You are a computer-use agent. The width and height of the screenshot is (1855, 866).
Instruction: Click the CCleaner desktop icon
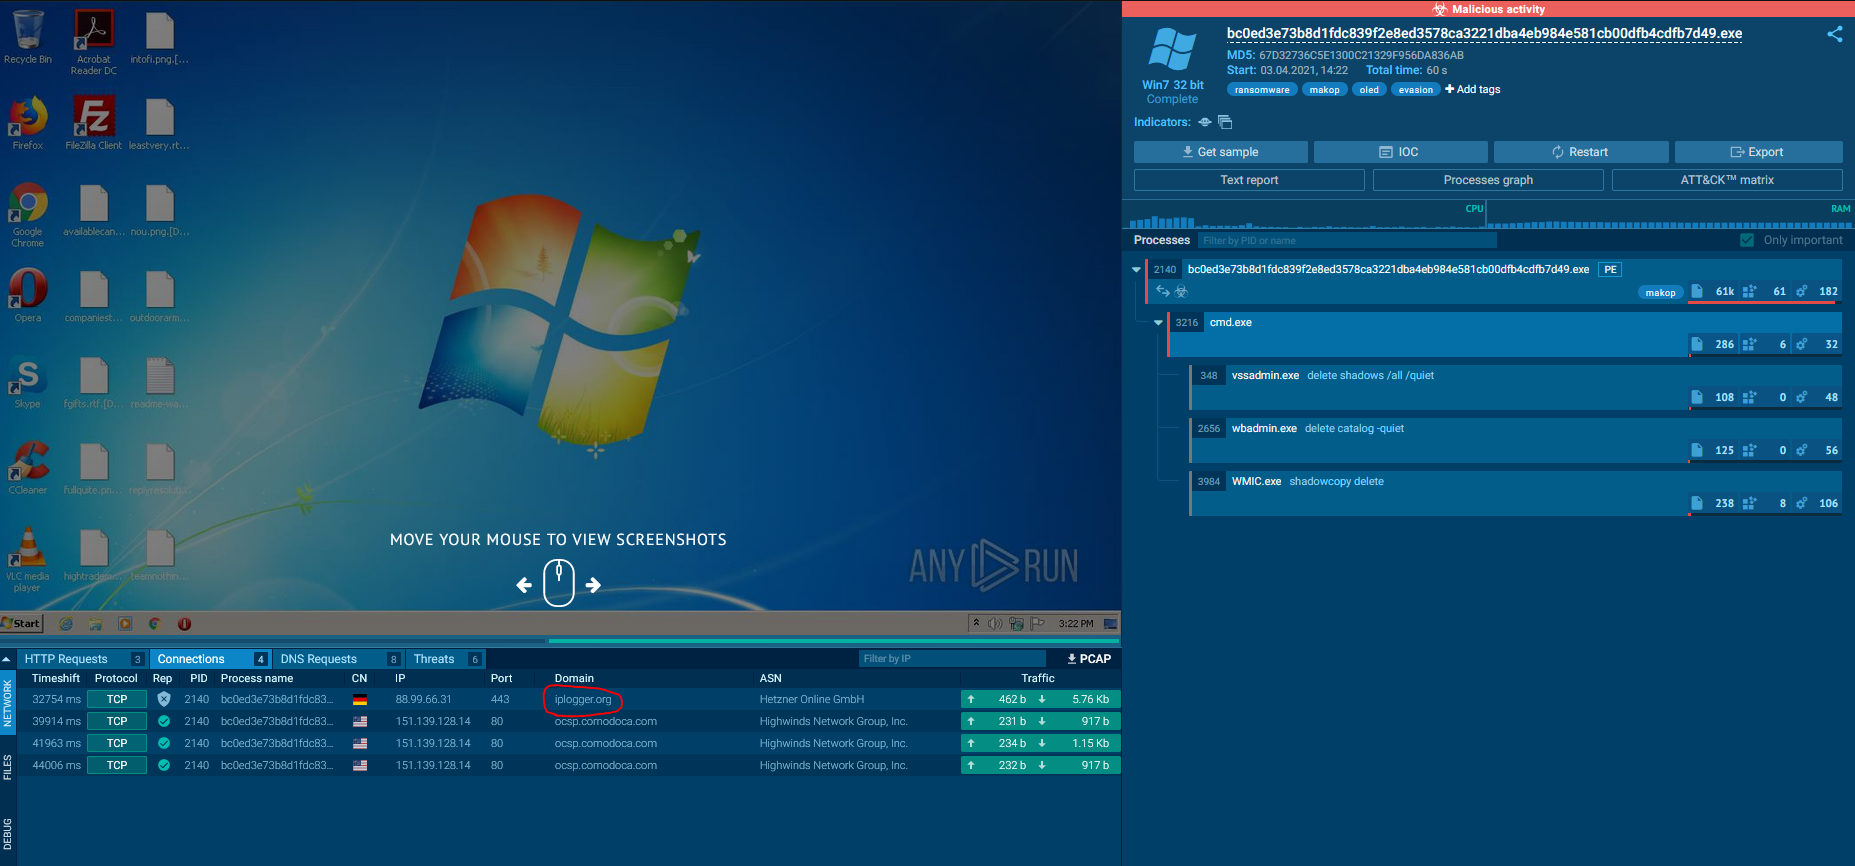pos(28,468)
